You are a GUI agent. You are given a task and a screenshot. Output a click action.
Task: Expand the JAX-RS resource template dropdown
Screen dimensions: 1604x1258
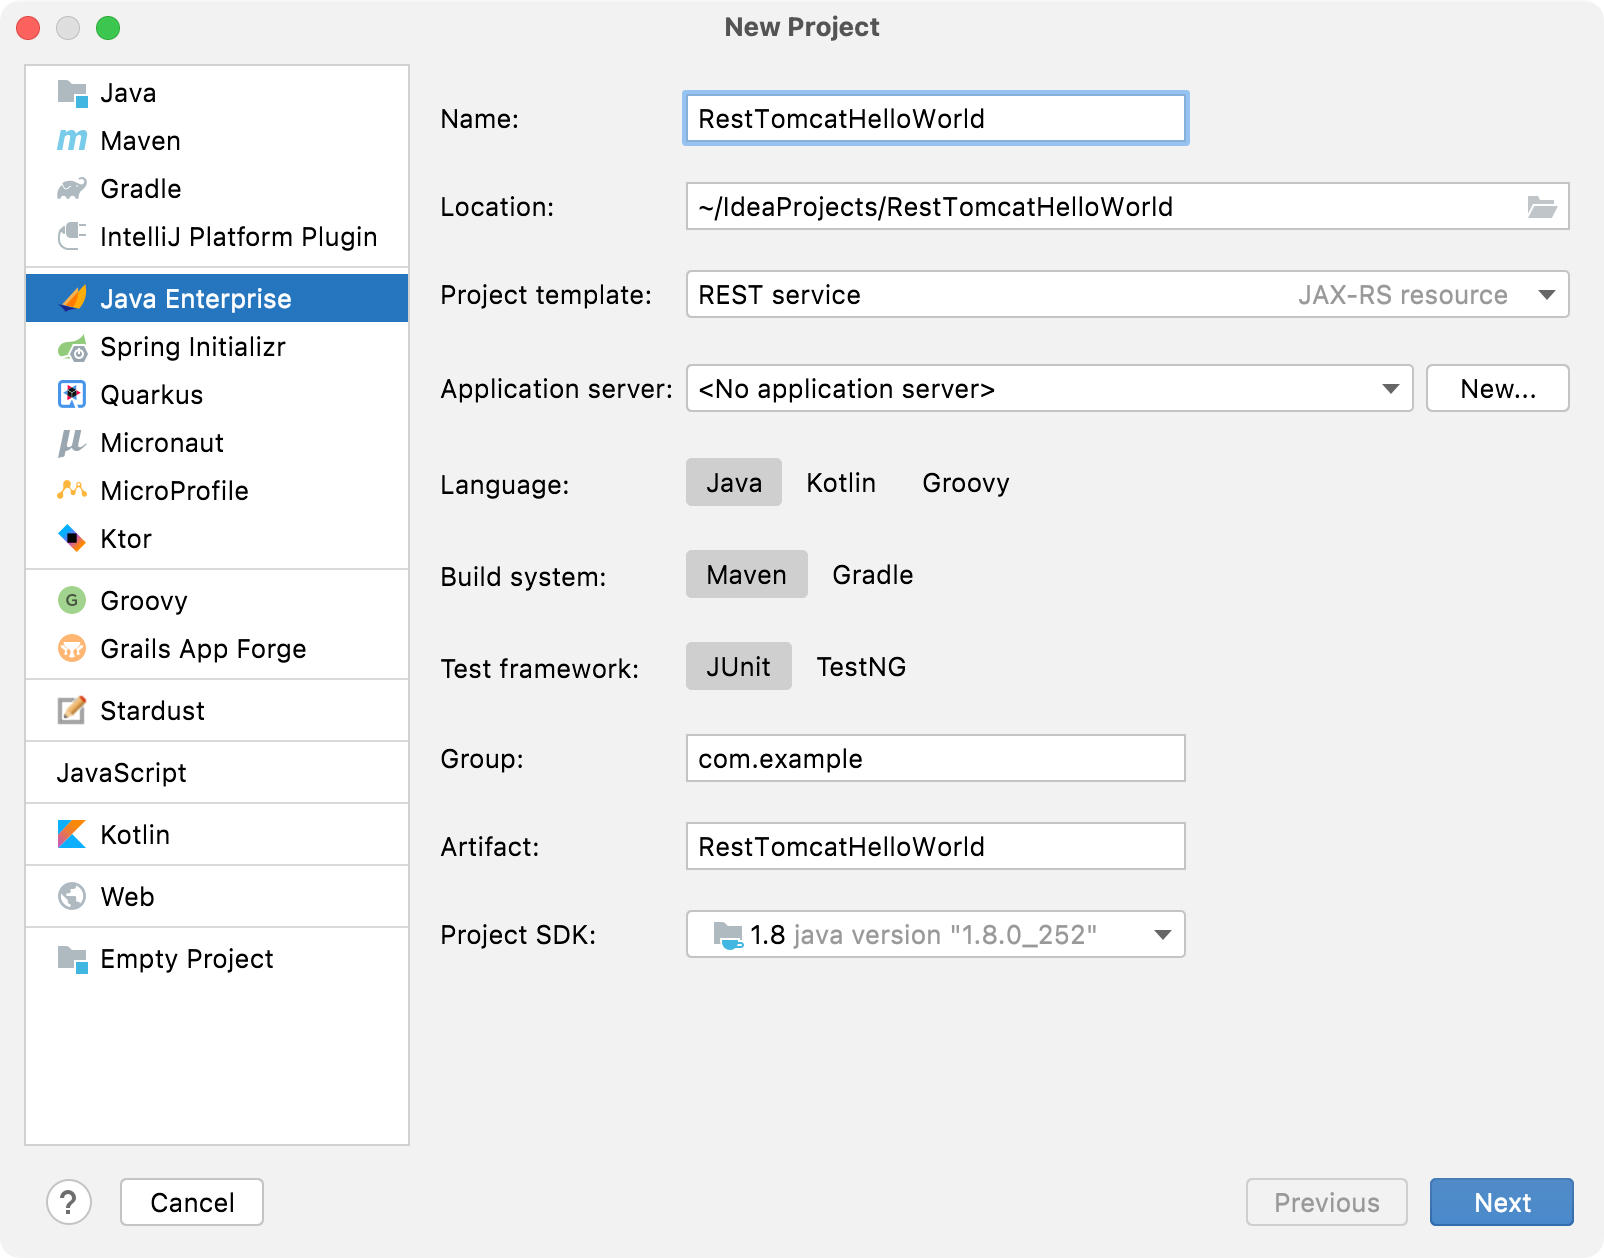coord(1545,295)
